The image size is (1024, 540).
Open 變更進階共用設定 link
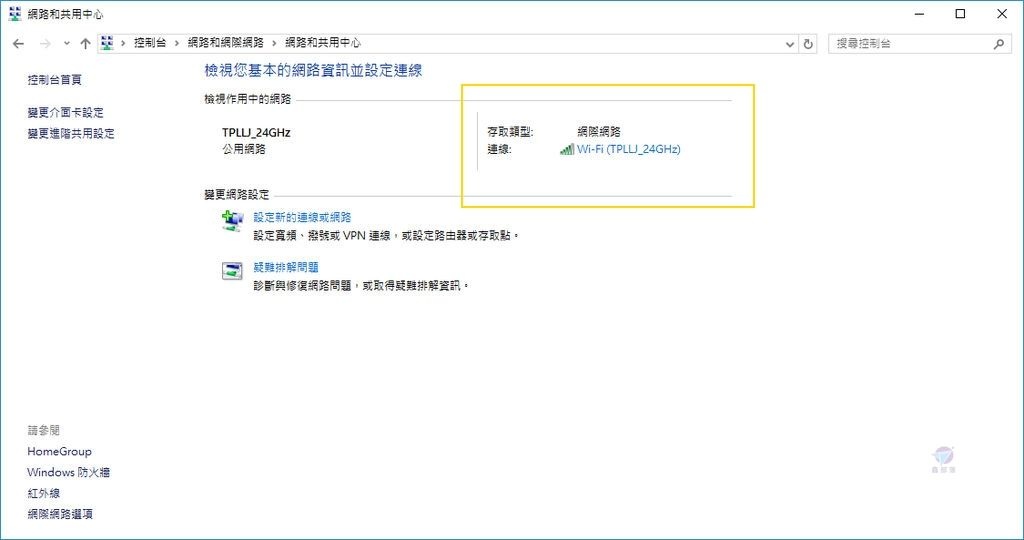pos(71,133)
